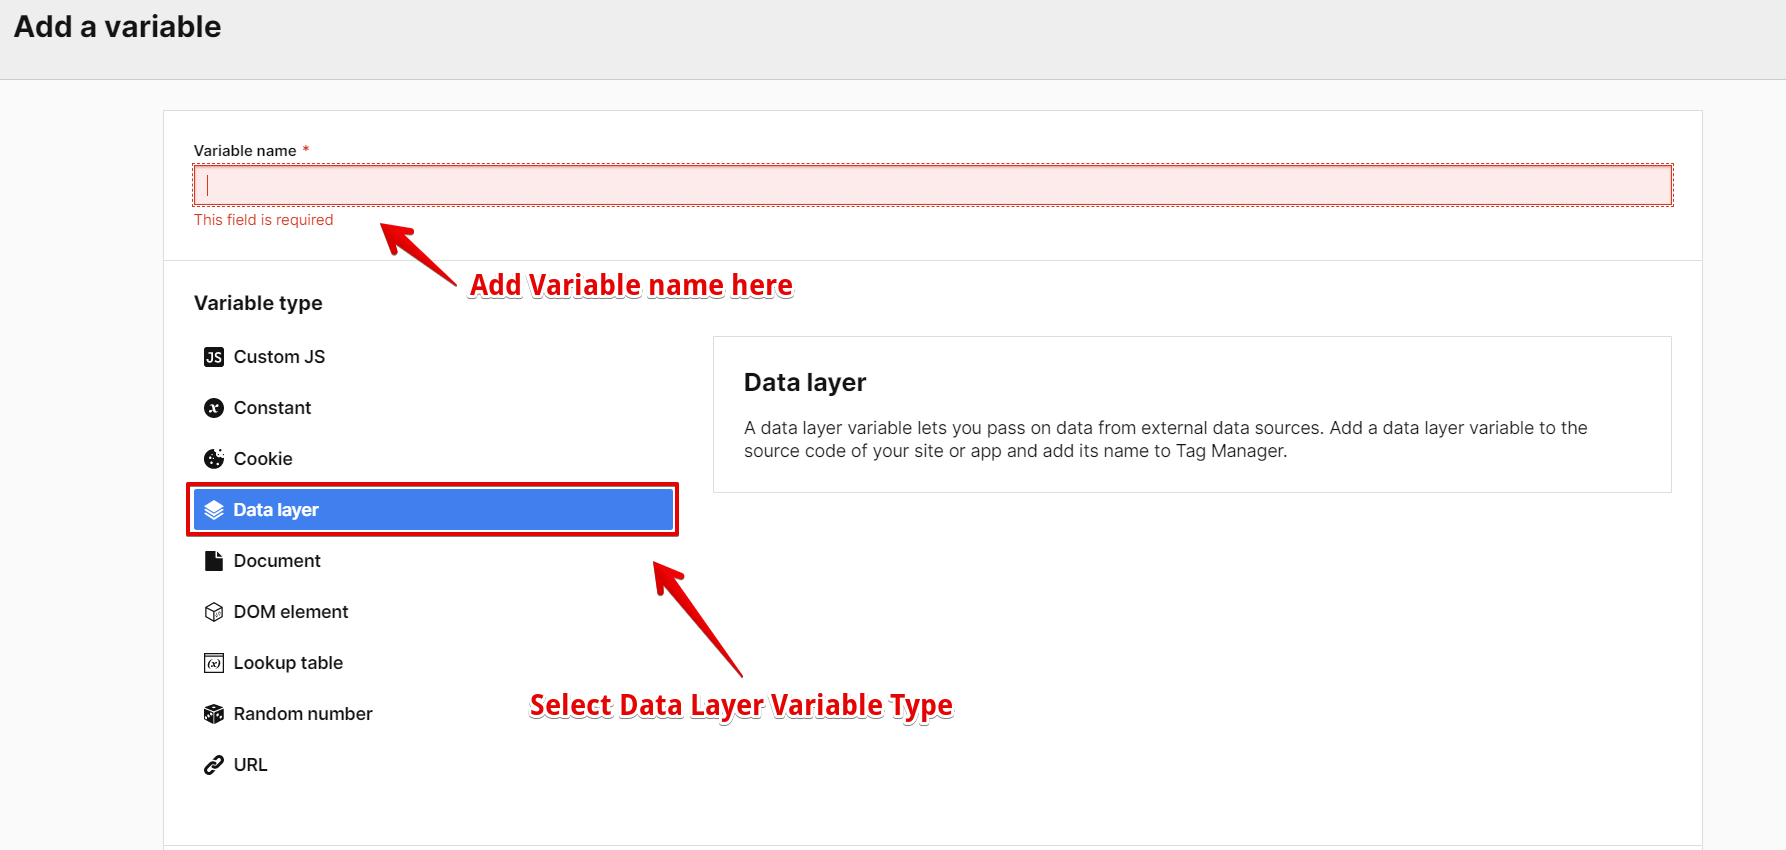
Task: Click the Lookup table icon
Action: tap(214, 663)
